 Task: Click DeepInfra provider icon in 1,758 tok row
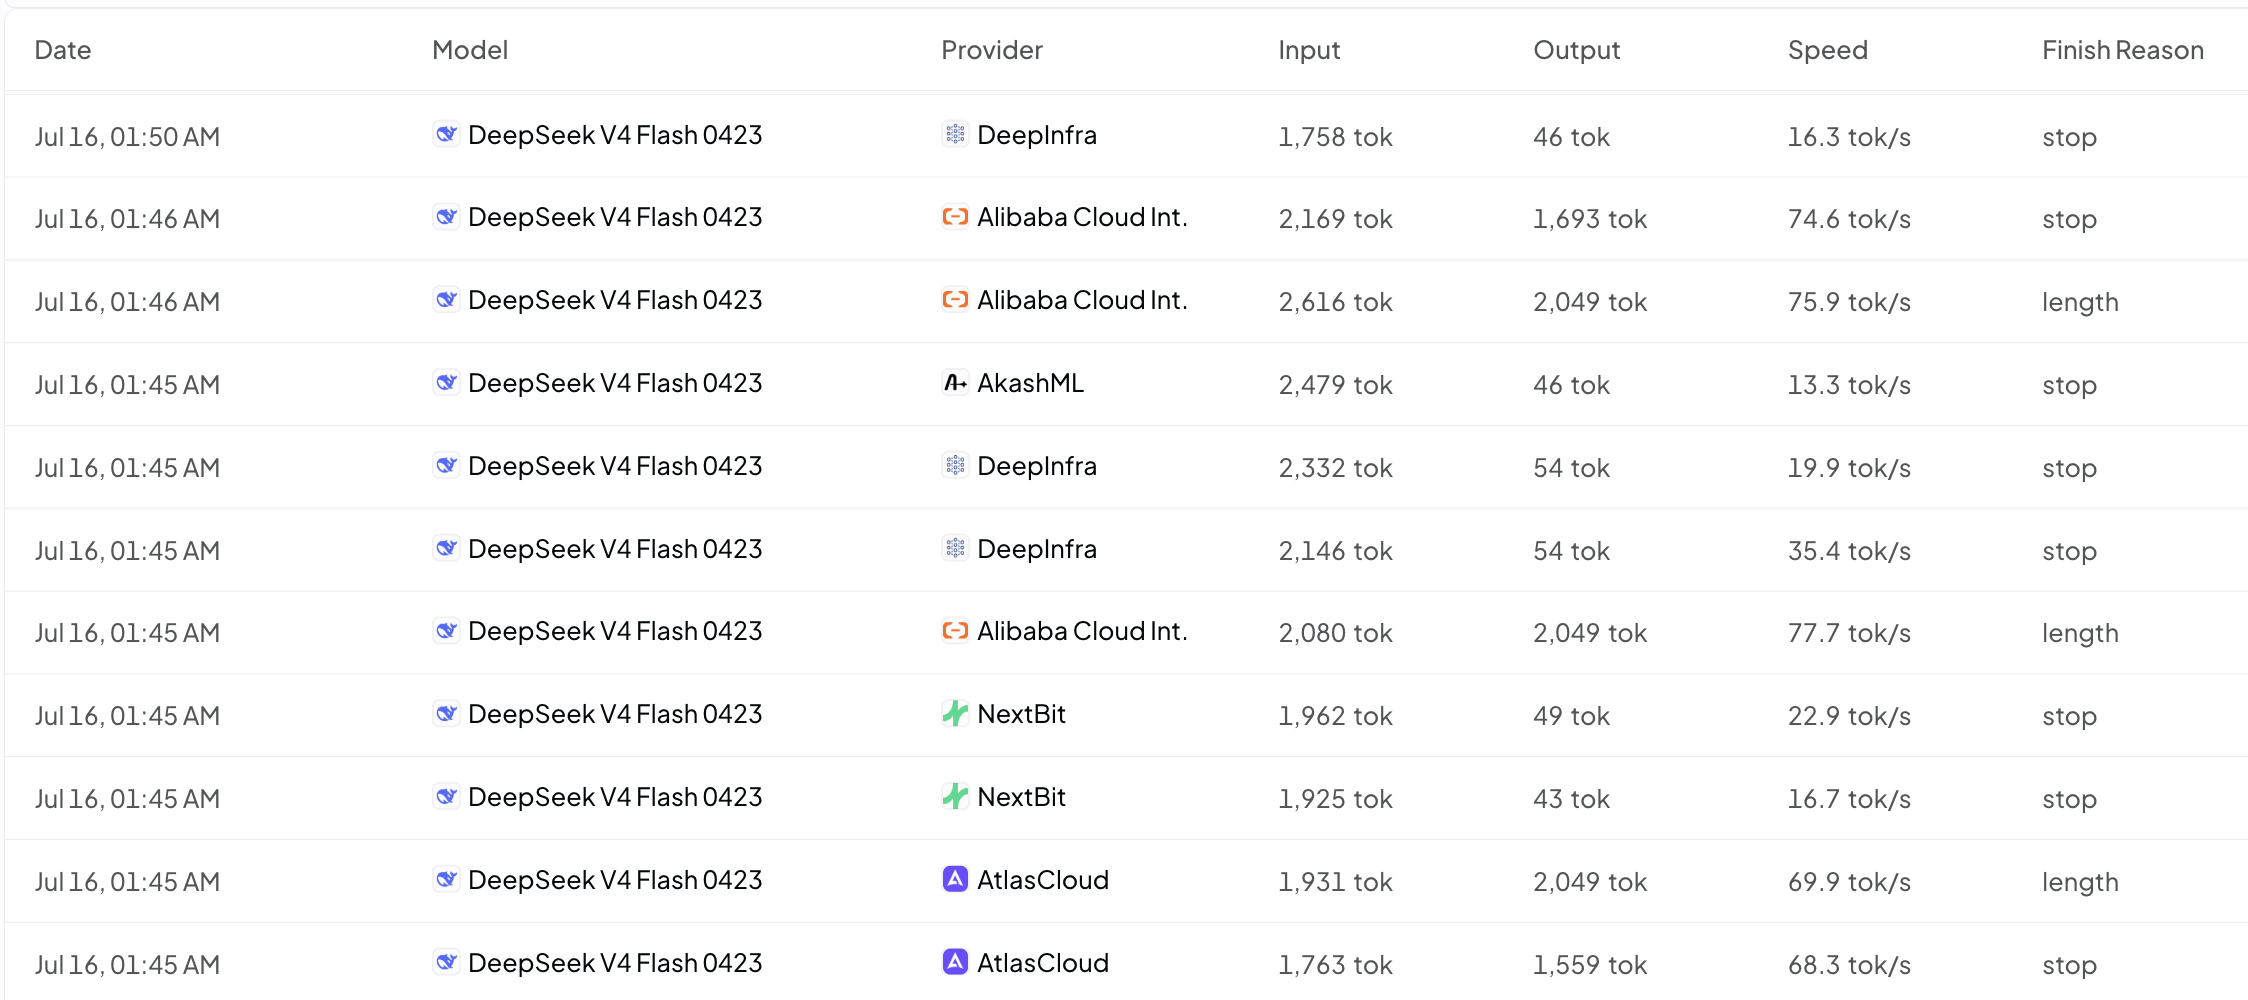point(955,134)
